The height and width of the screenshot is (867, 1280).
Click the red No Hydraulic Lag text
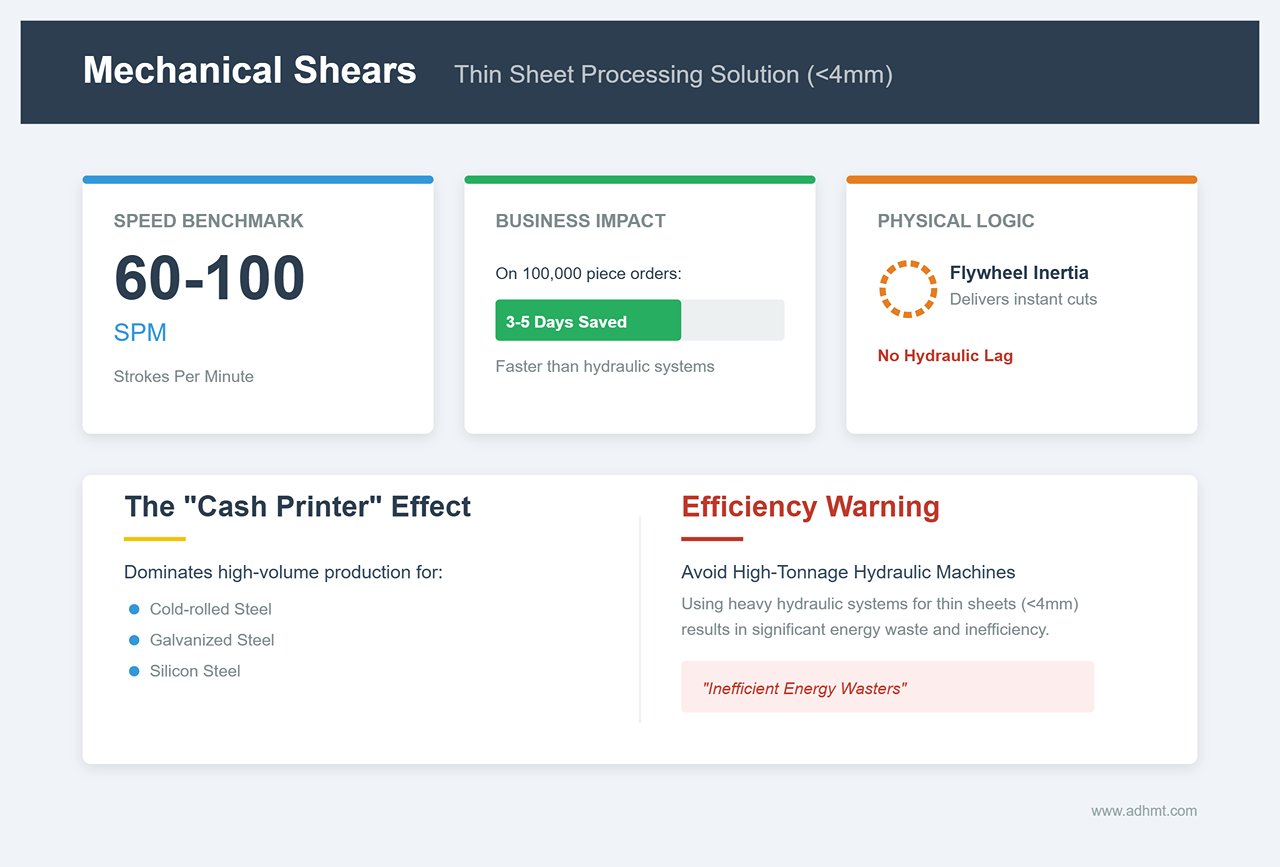click(945, 356)
